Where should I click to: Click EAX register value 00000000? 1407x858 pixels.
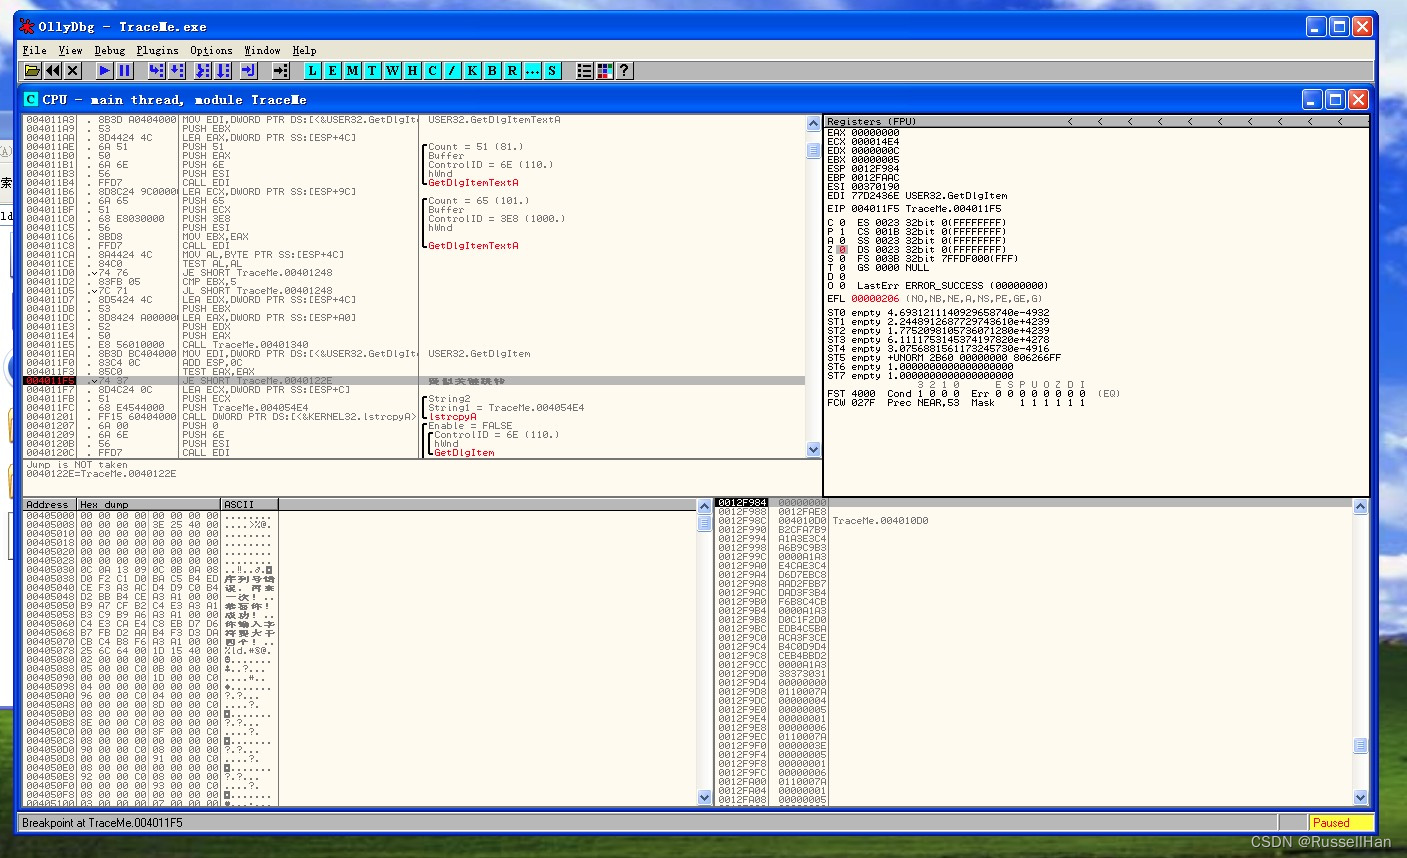coord(875,133)
